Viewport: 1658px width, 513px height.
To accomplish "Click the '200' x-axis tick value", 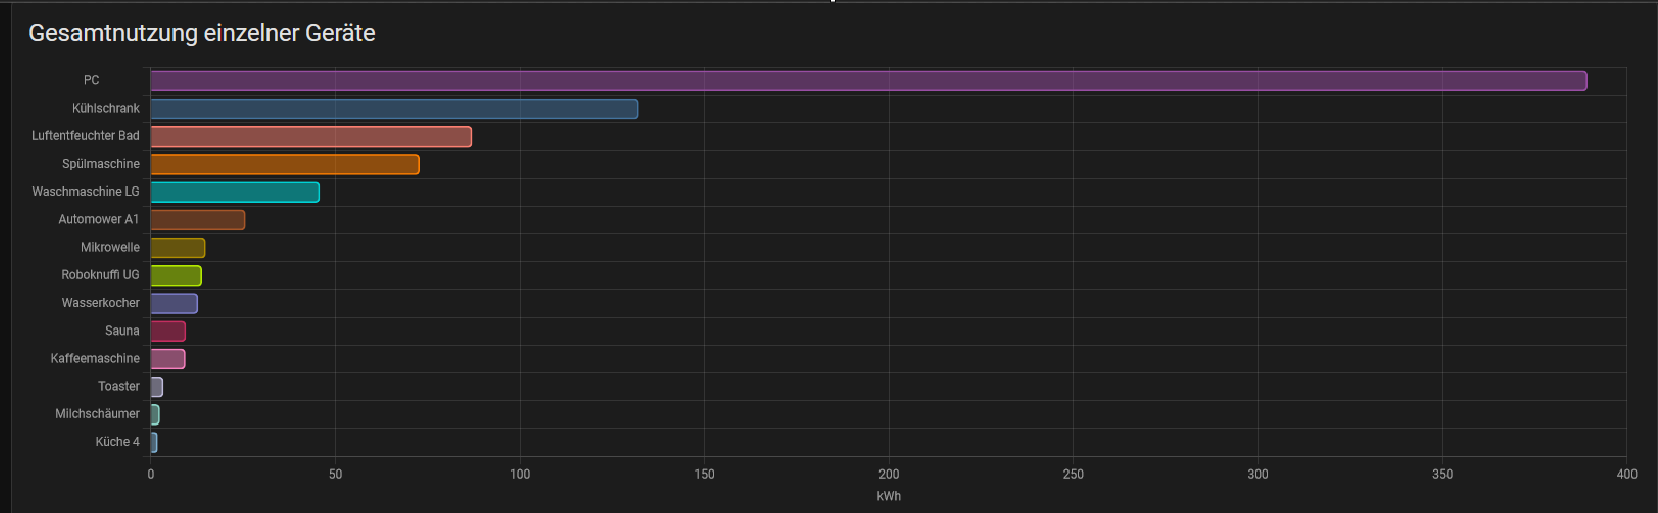I will (x=889, y=474).
